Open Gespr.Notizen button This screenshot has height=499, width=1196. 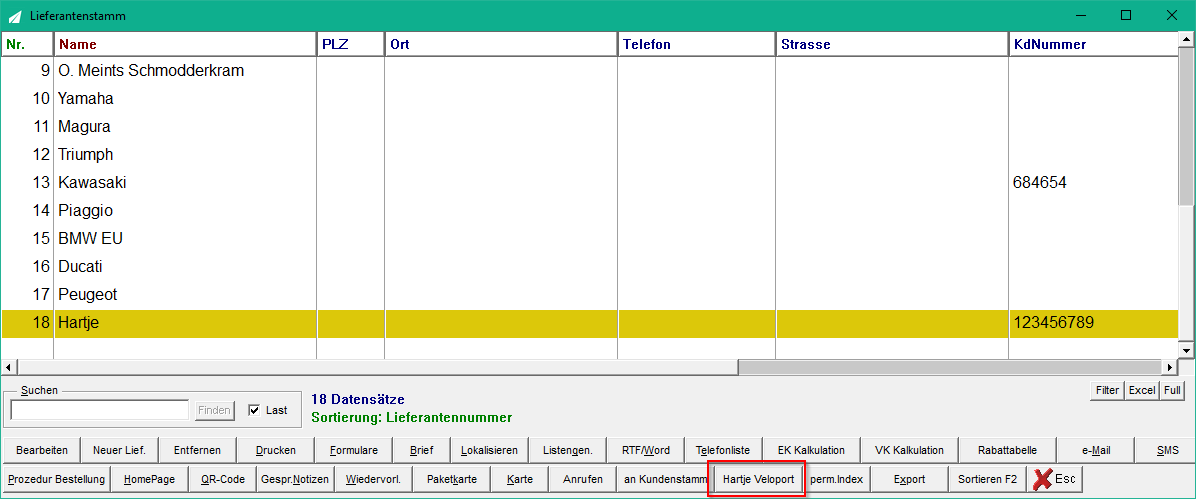click(x=295, y=480)
